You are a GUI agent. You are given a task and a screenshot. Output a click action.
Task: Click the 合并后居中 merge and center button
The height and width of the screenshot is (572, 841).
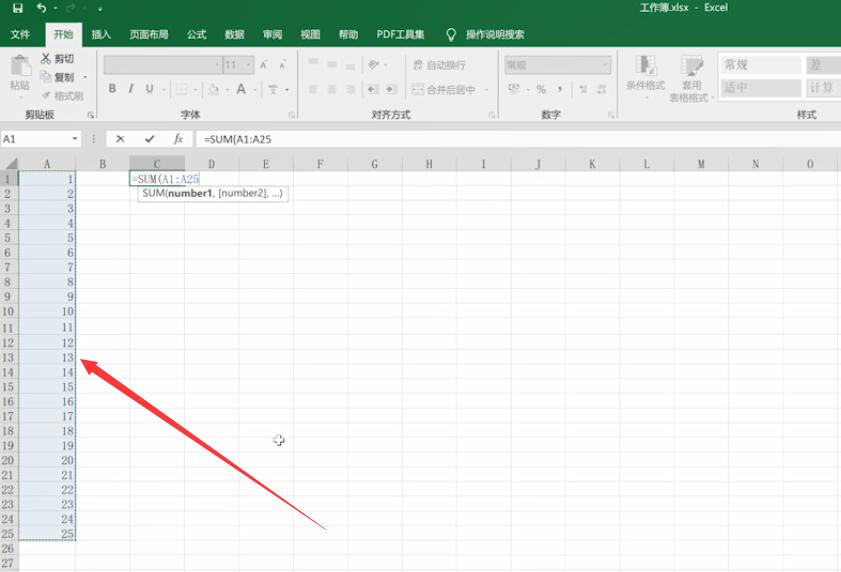pos(444,90)
